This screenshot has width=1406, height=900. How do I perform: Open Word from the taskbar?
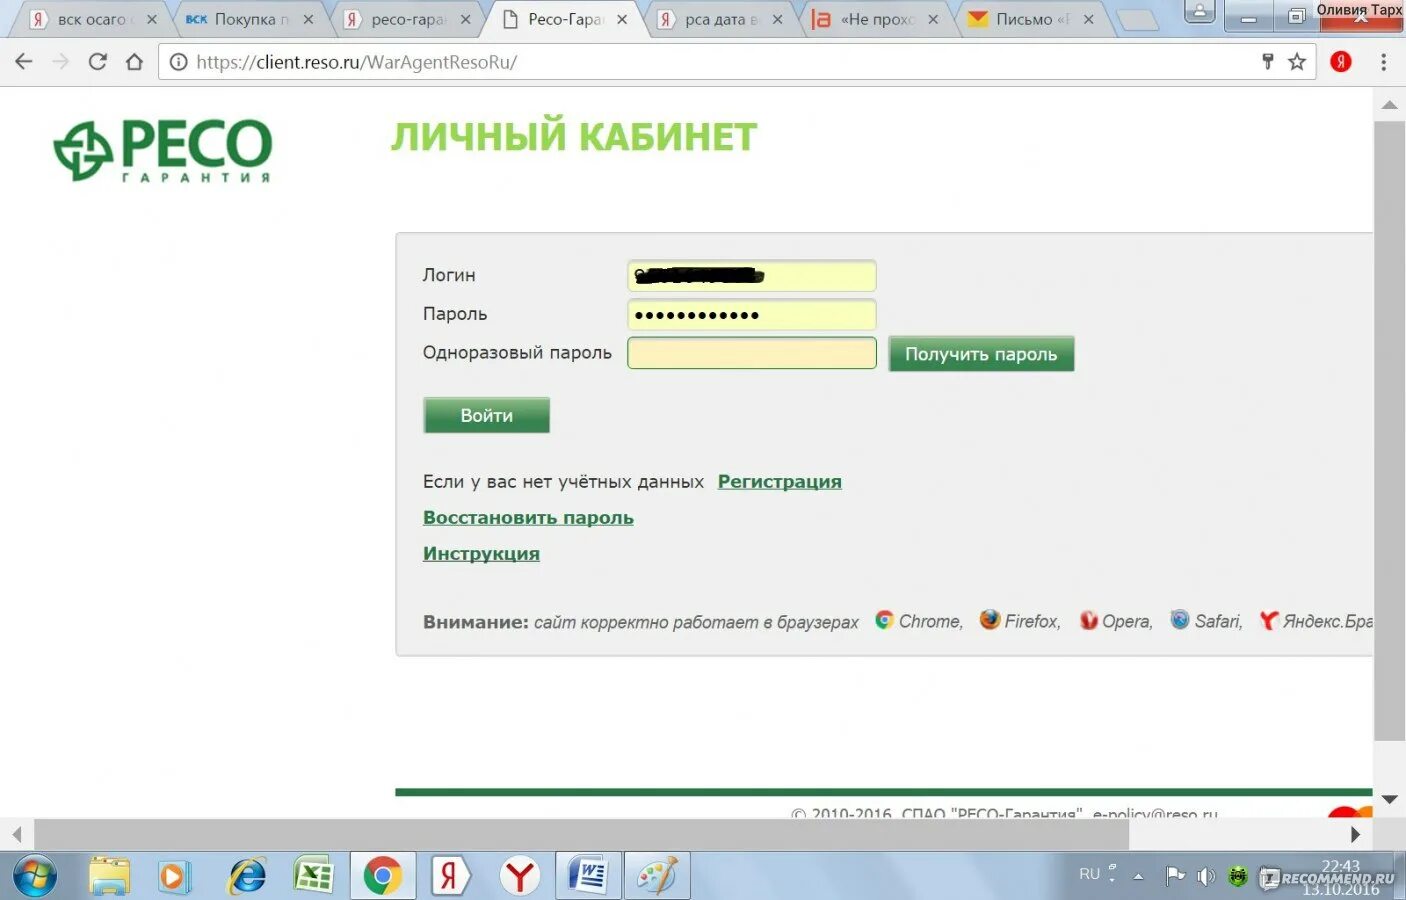click(x=588, y=877)
